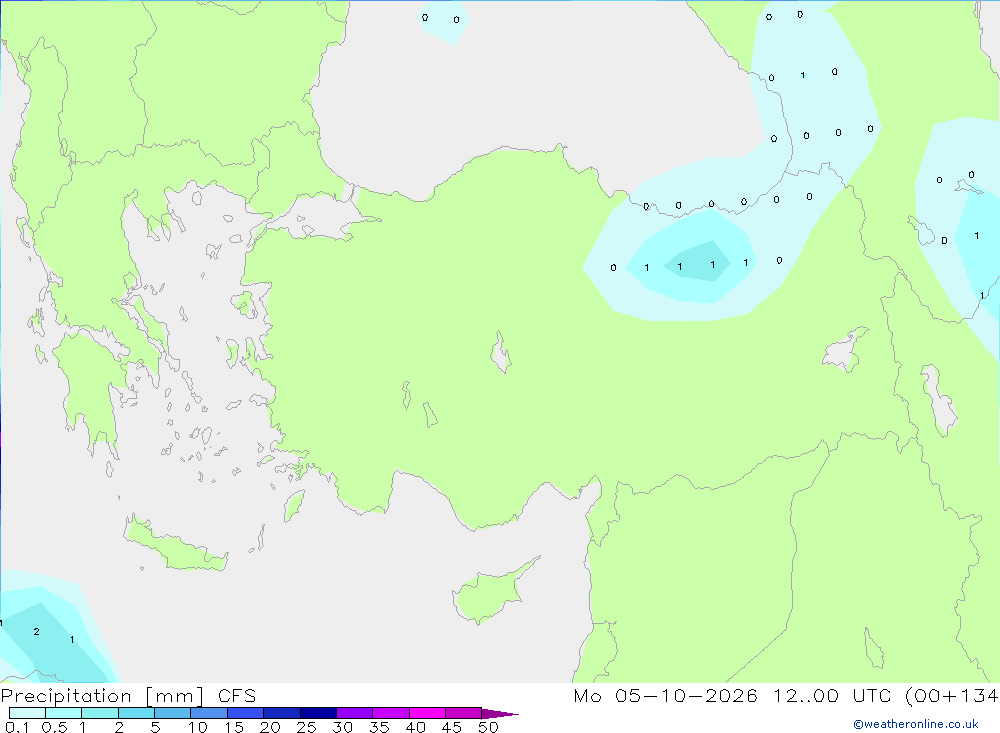Click the 'Precipitation [mm] CFS' title text
The height and width of the screenshot is (733, 1000).
coord(128,695)
